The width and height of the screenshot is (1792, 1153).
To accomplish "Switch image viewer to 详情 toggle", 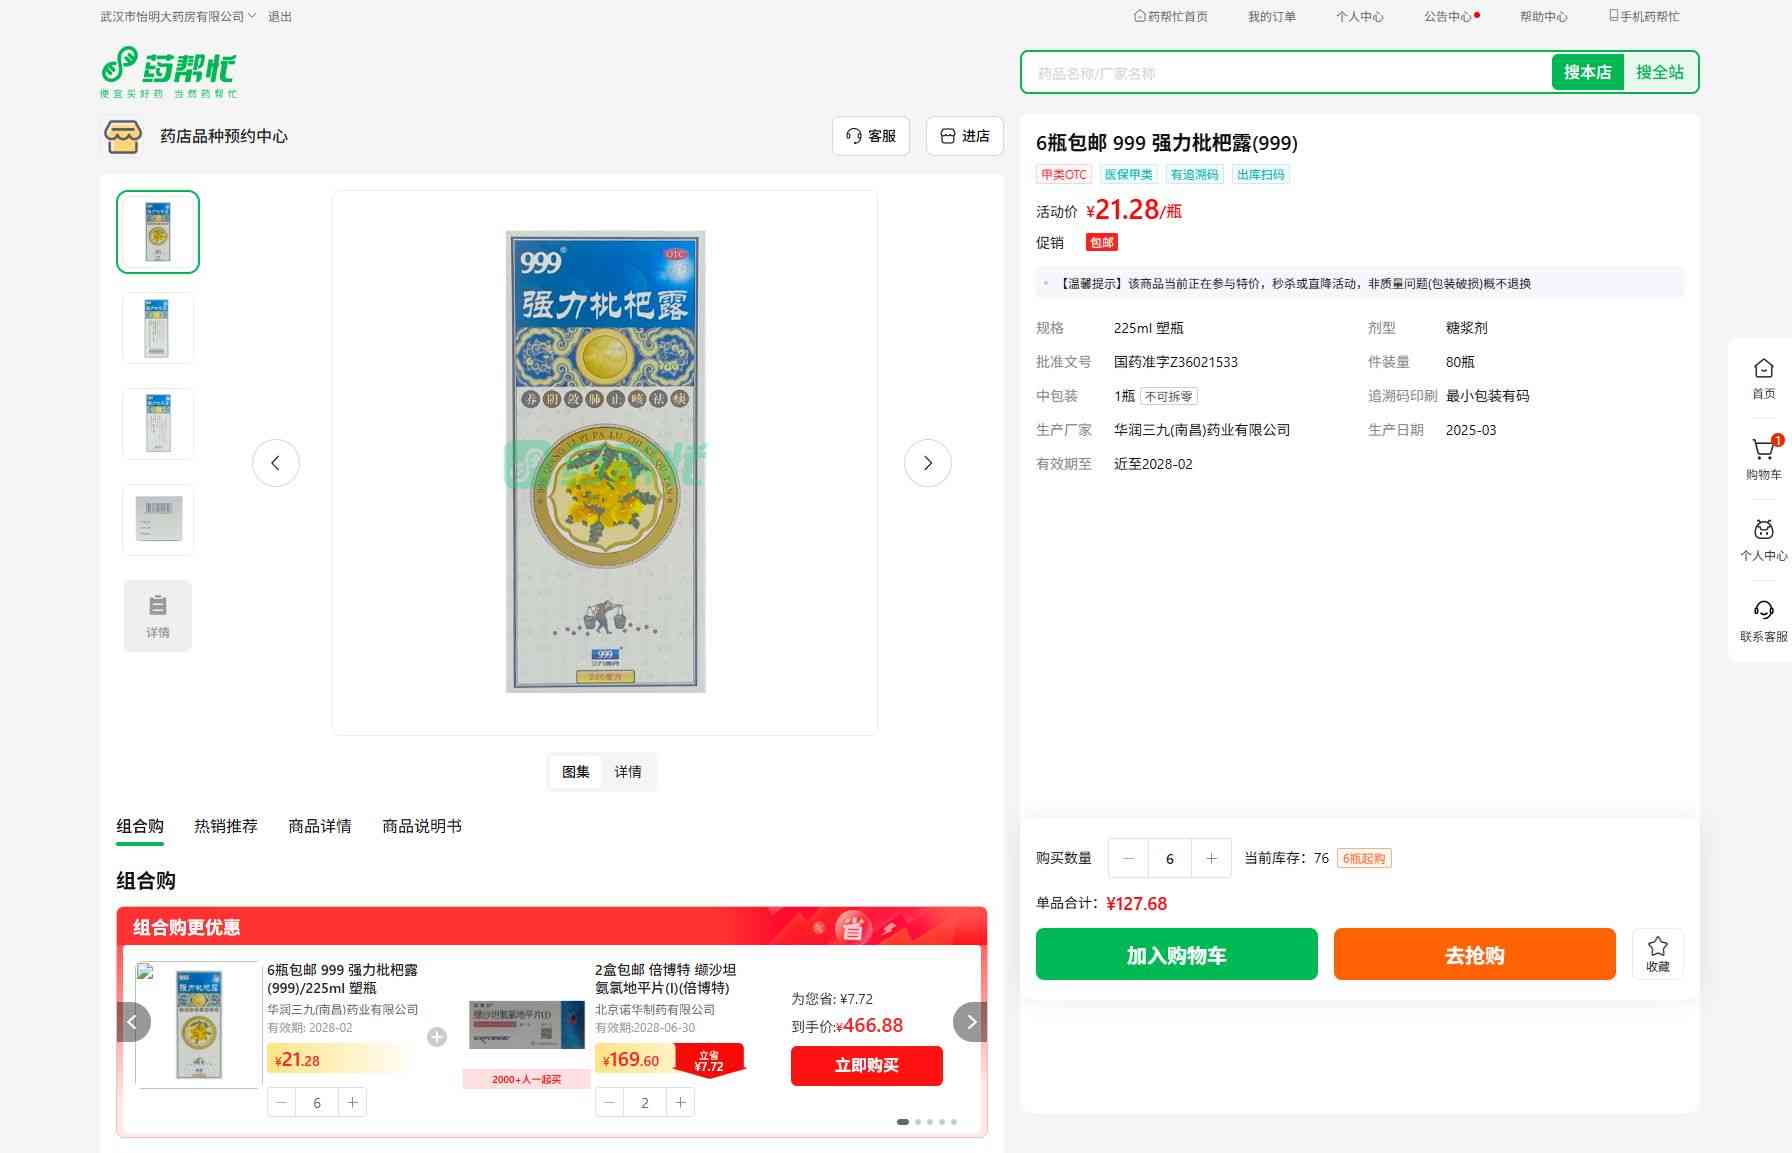I will coord(628,772).
